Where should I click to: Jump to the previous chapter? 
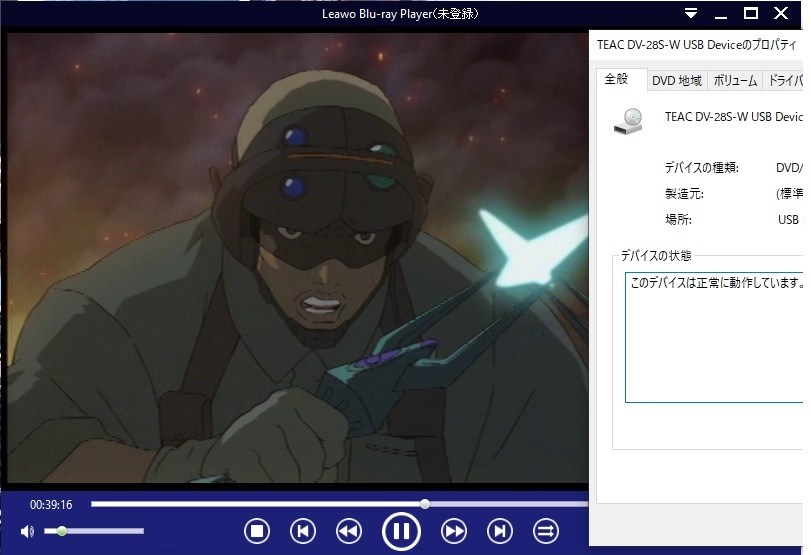click(x=303, y=530)
